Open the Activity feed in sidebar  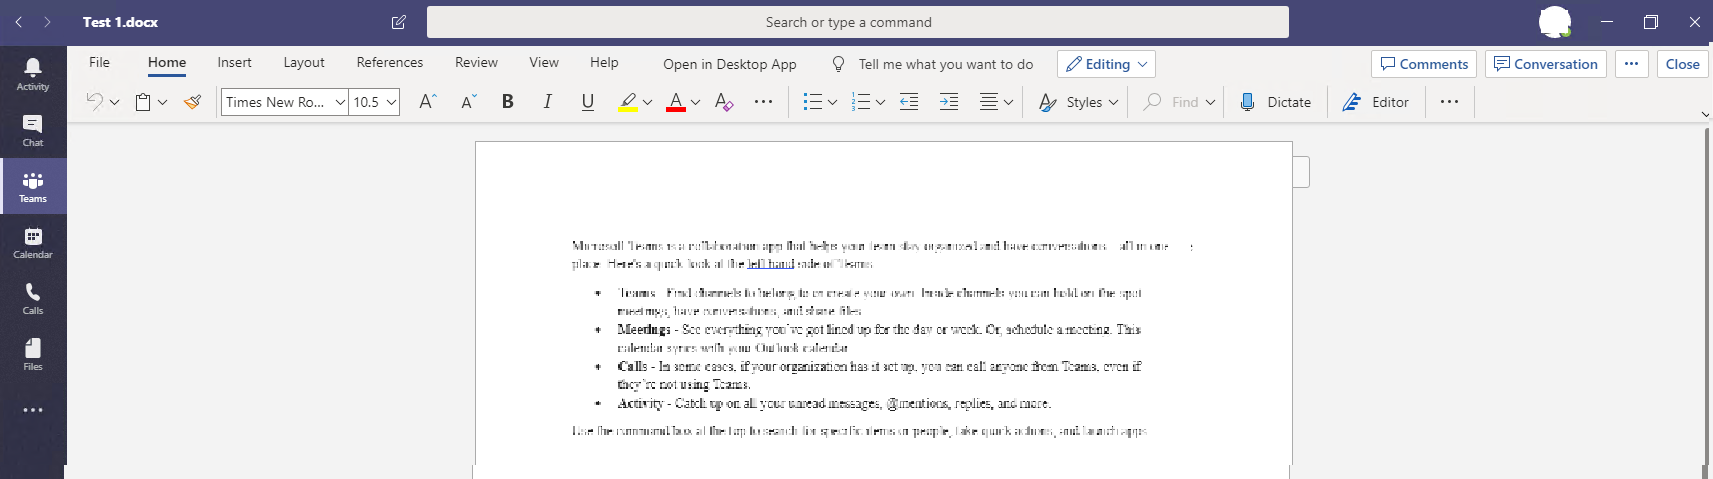(x=33, y=74)
